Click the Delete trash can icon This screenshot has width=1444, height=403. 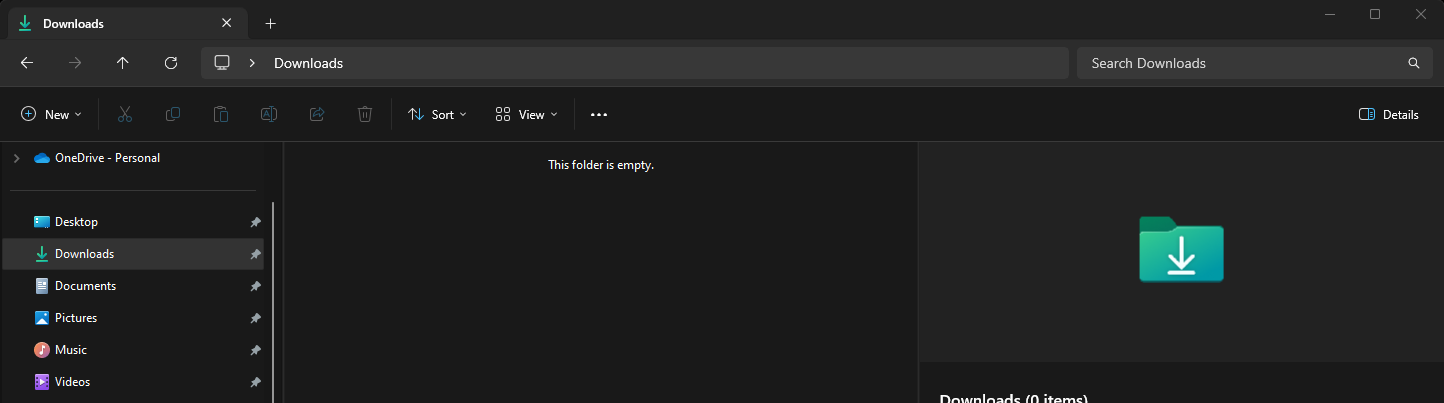coord(365,115)
